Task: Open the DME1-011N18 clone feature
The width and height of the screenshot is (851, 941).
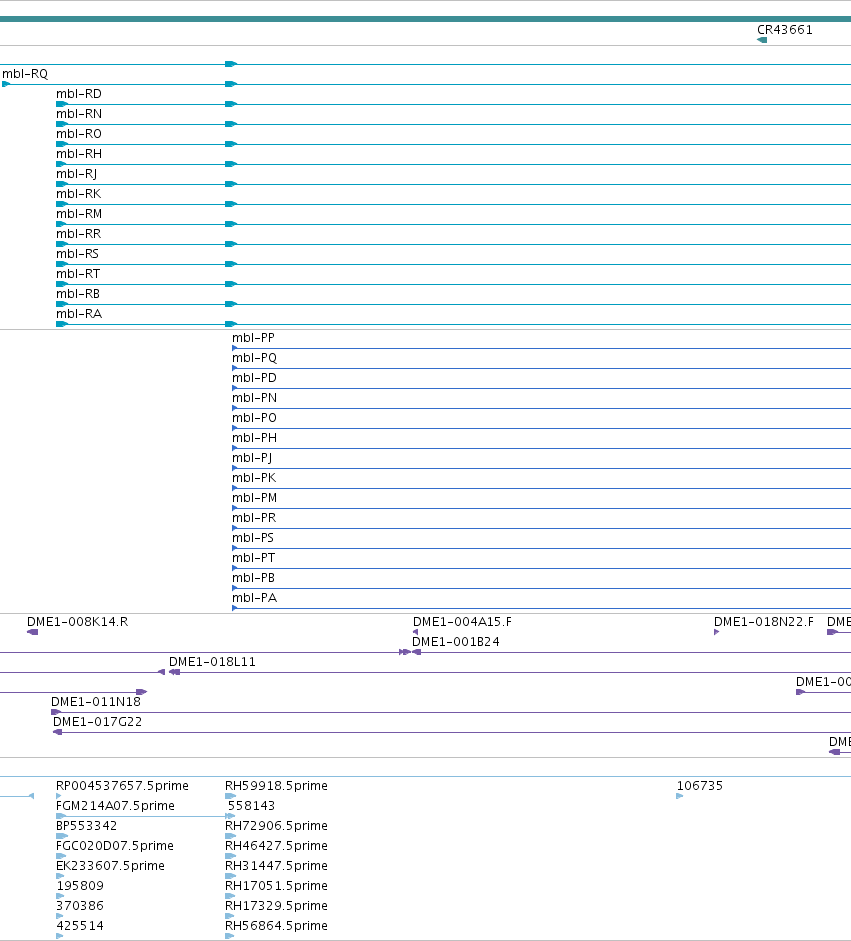Action: (x=96, y=702)
